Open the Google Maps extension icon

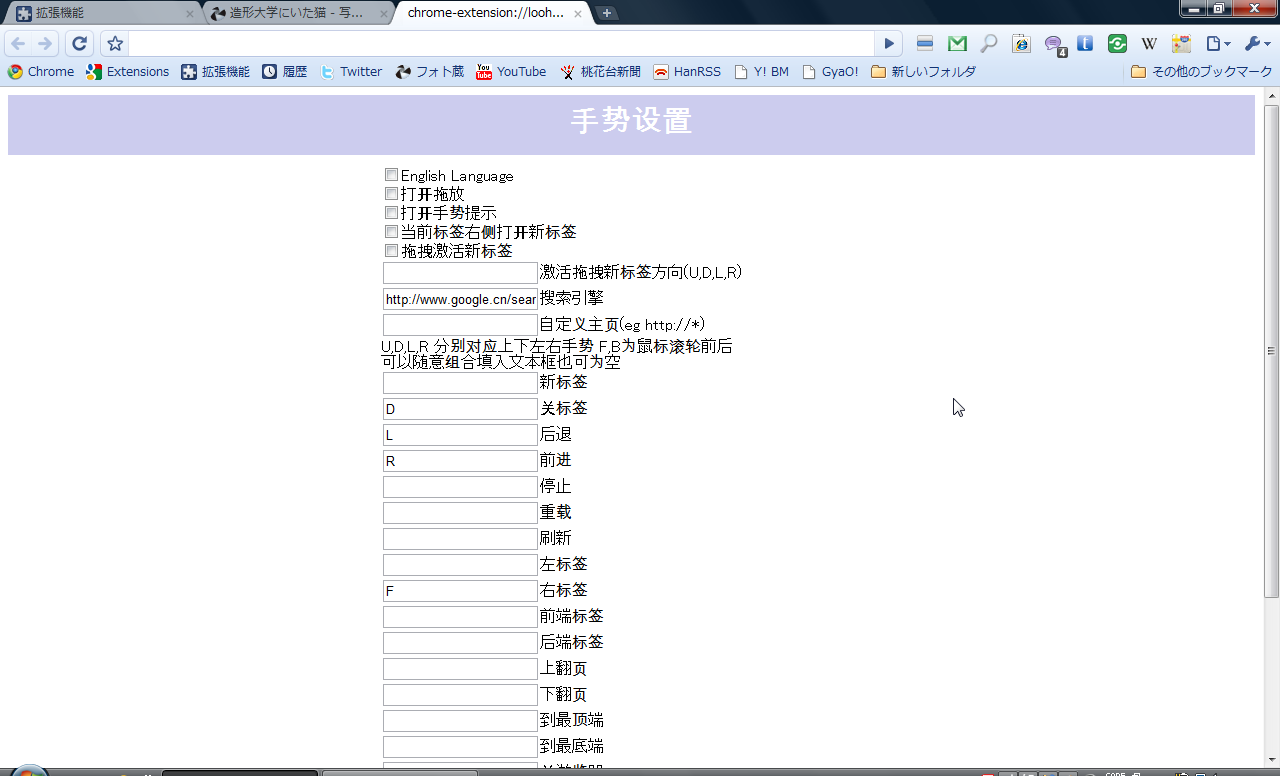point(1181,44)
